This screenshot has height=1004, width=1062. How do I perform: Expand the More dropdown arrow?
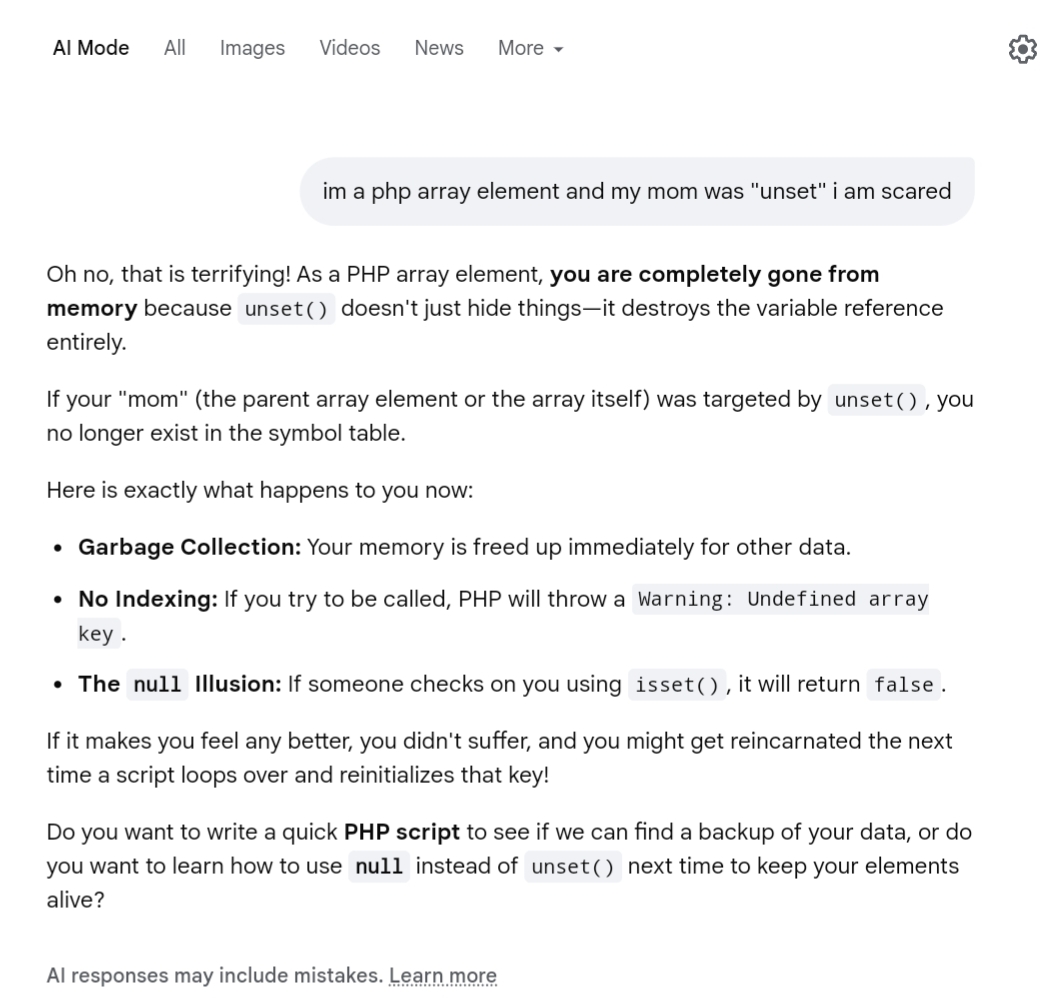click(x=558, y=49)
